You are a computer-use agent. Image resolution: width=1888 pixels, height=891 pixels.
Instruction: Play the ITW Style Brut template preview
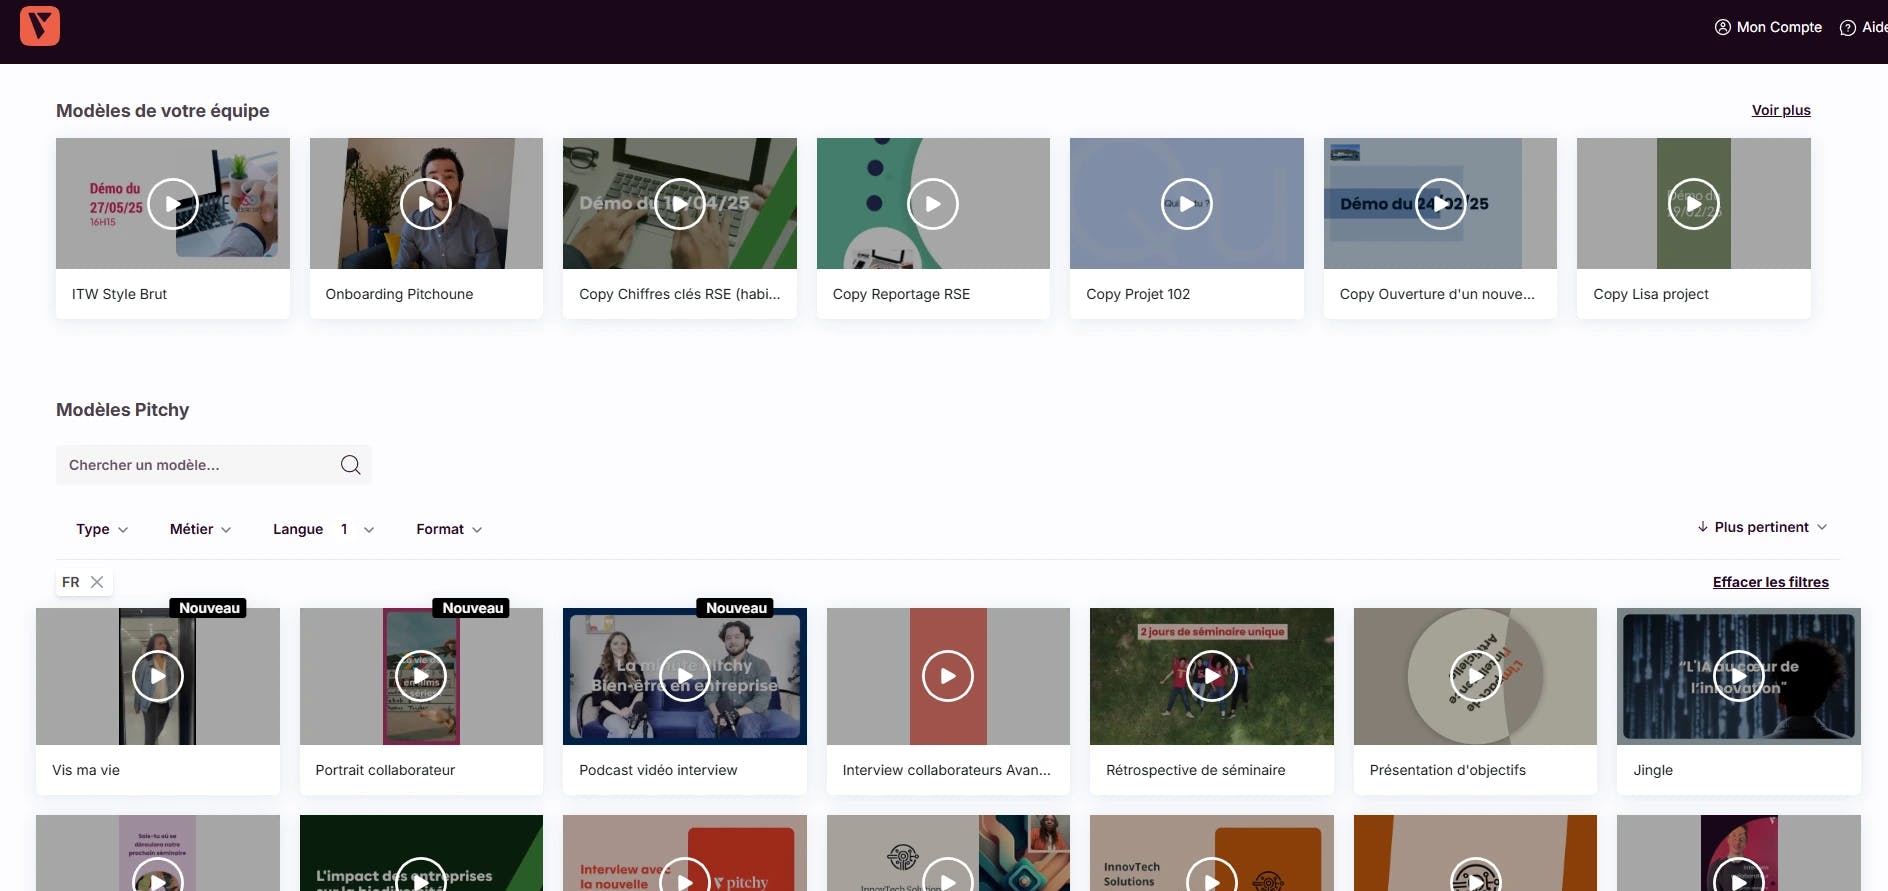[x=173, y=204]
